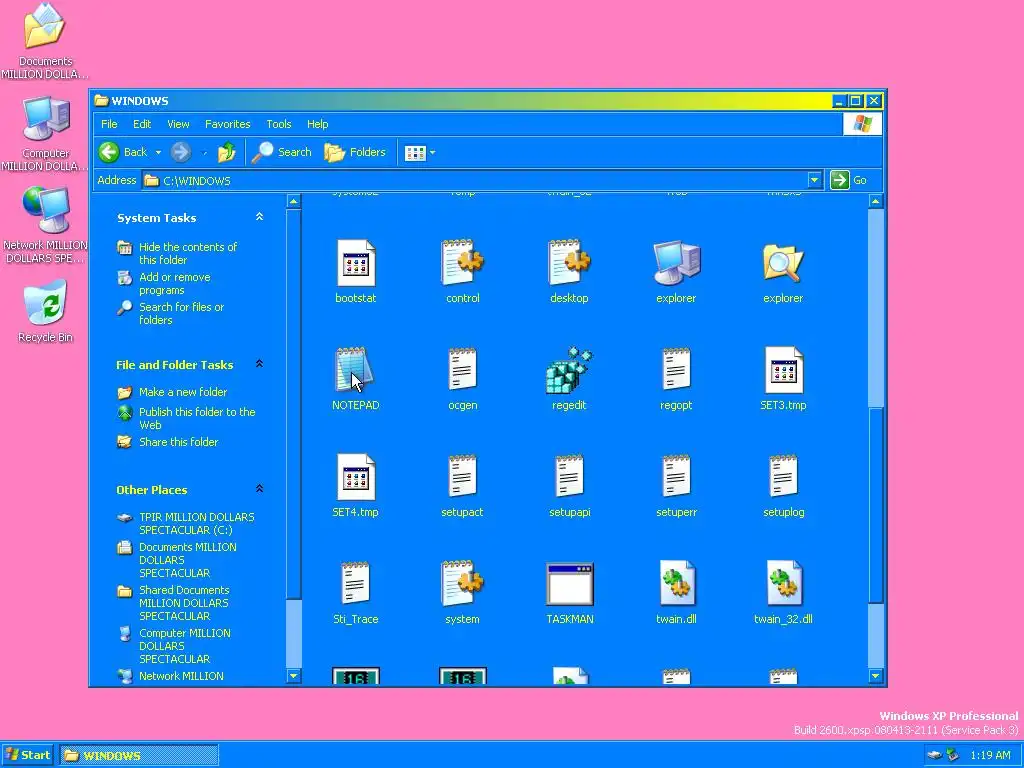Select the SET3.tmp file icon

pyautogui.click(x=784, y=370)
